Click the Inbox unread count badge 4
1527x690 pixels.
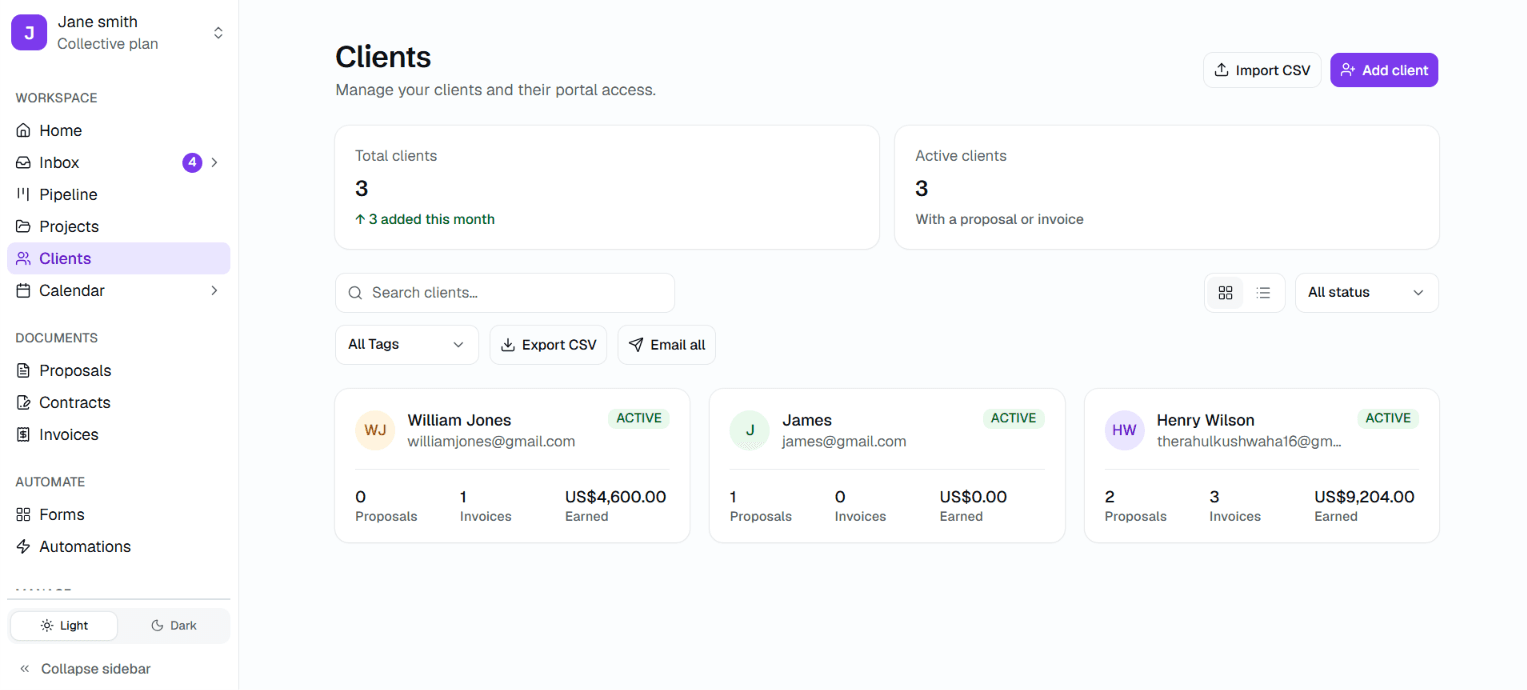click(x=192, y=162)
